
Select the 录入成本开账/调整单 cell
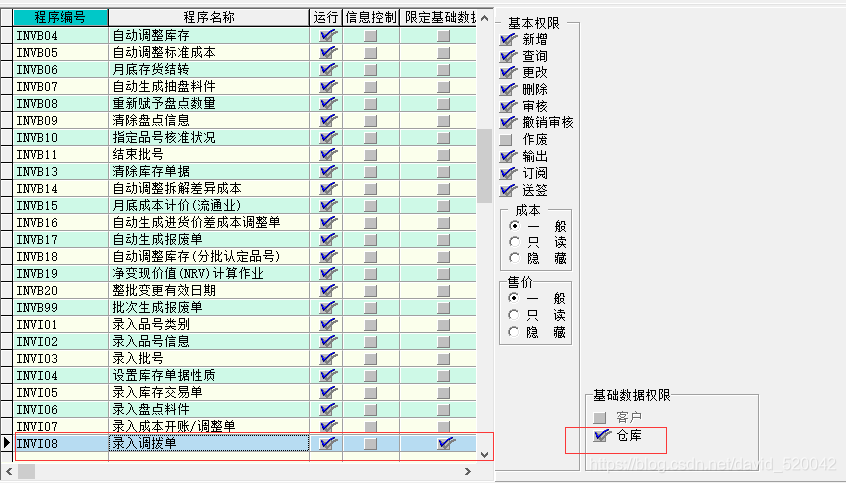[209, 427]
